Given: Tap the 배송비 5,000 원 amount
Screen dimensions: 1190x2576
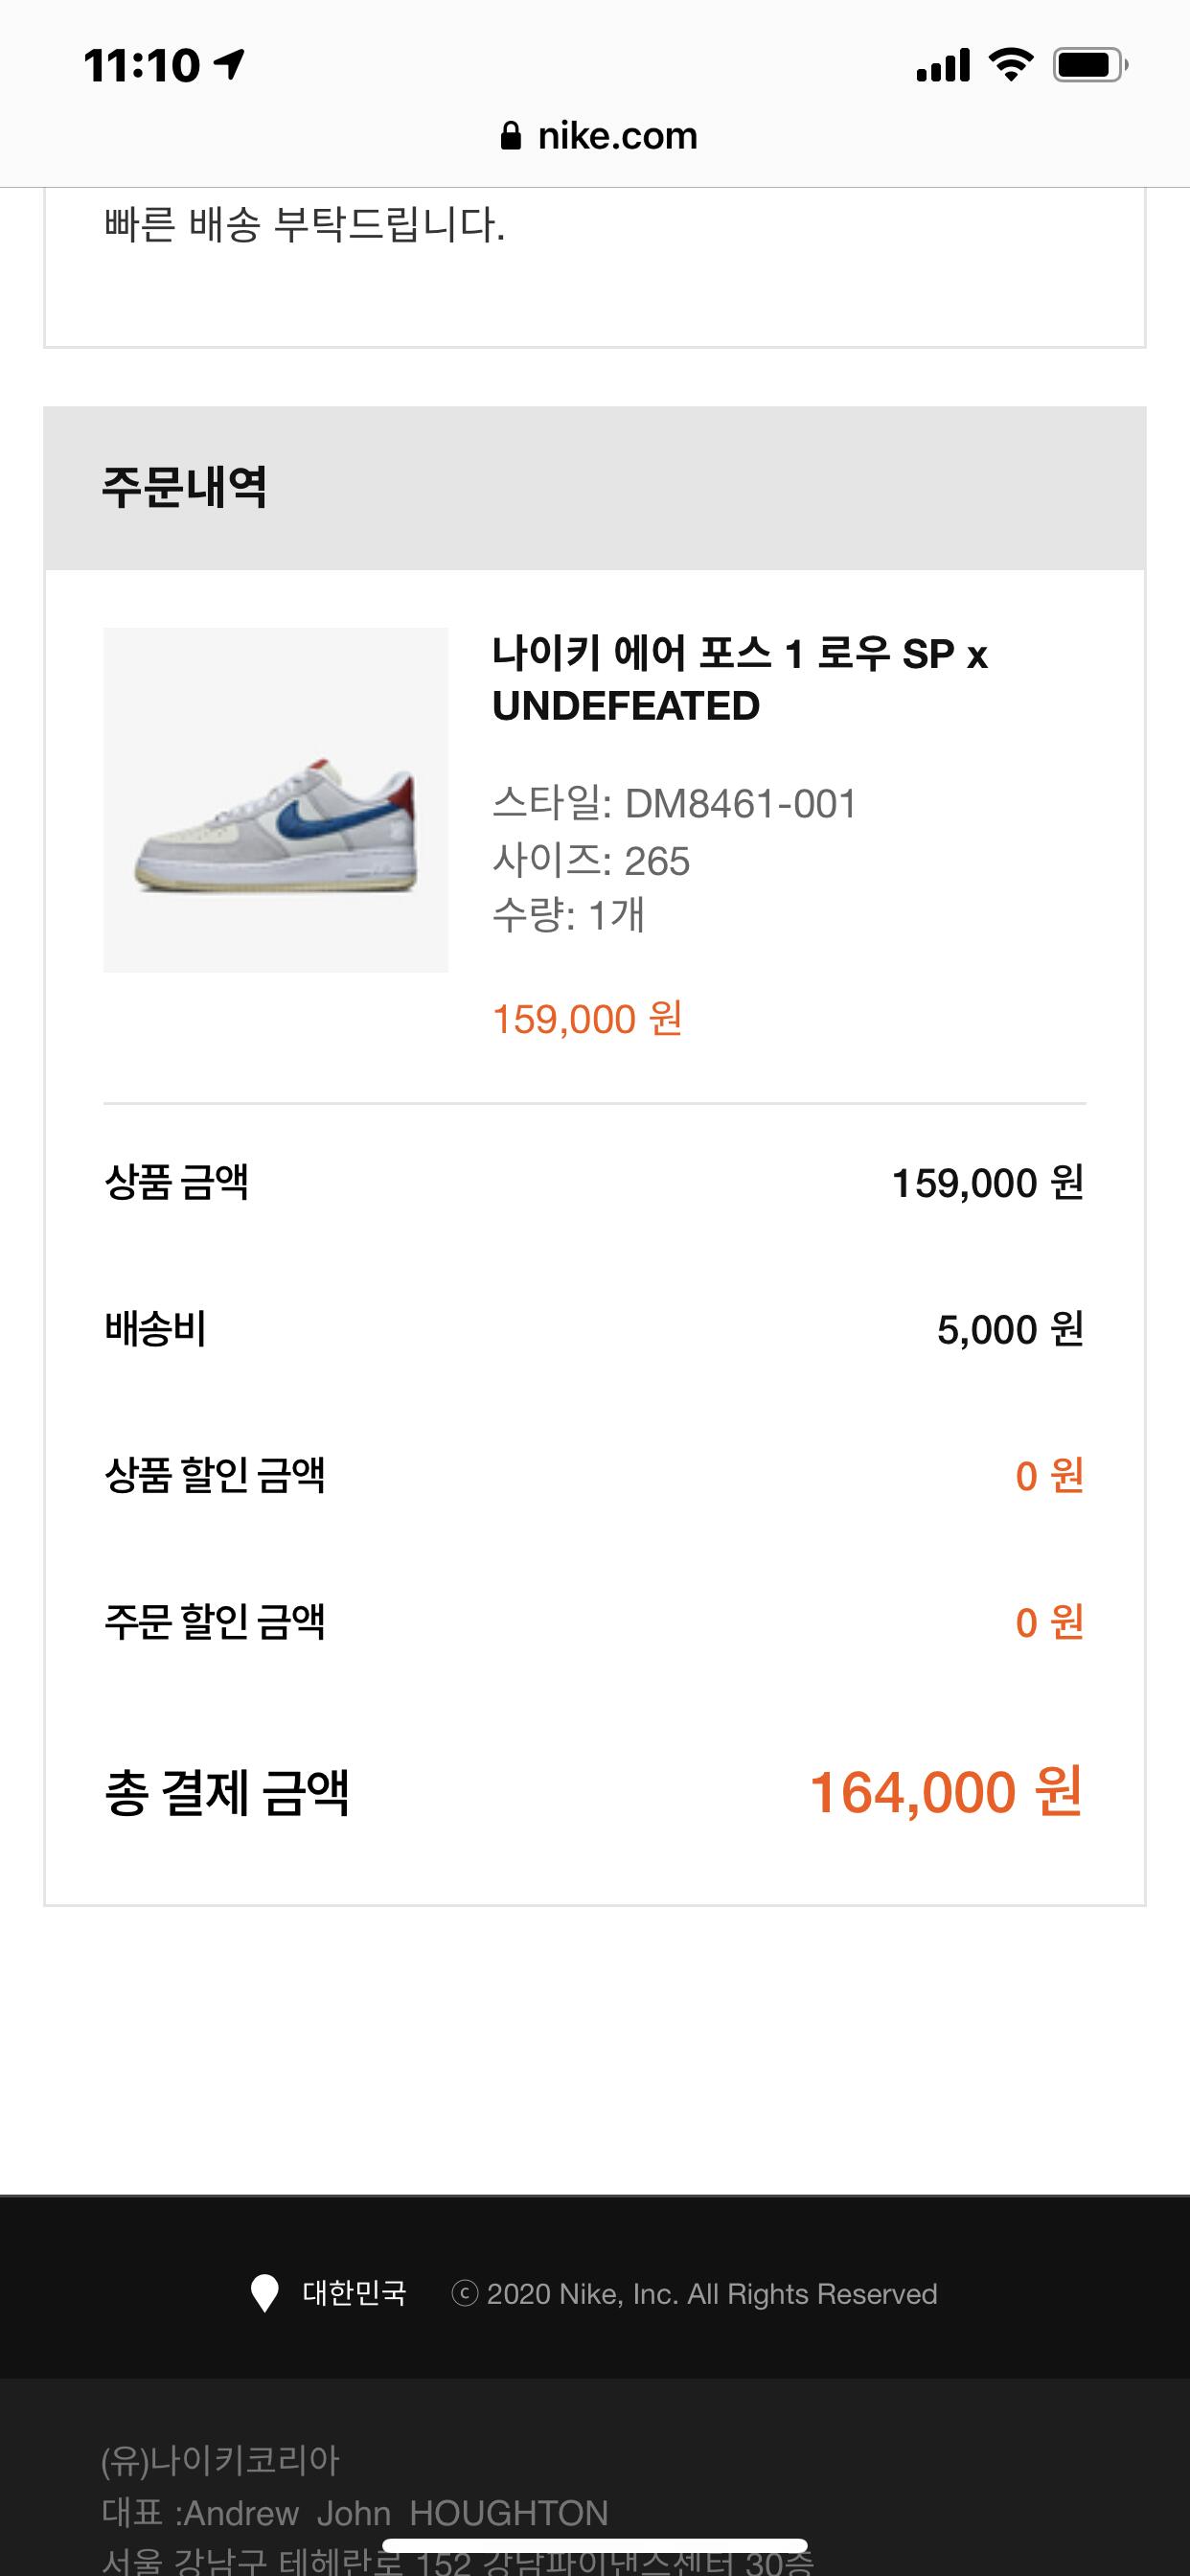Looking at the screenshot, I should [1009, 1330].
